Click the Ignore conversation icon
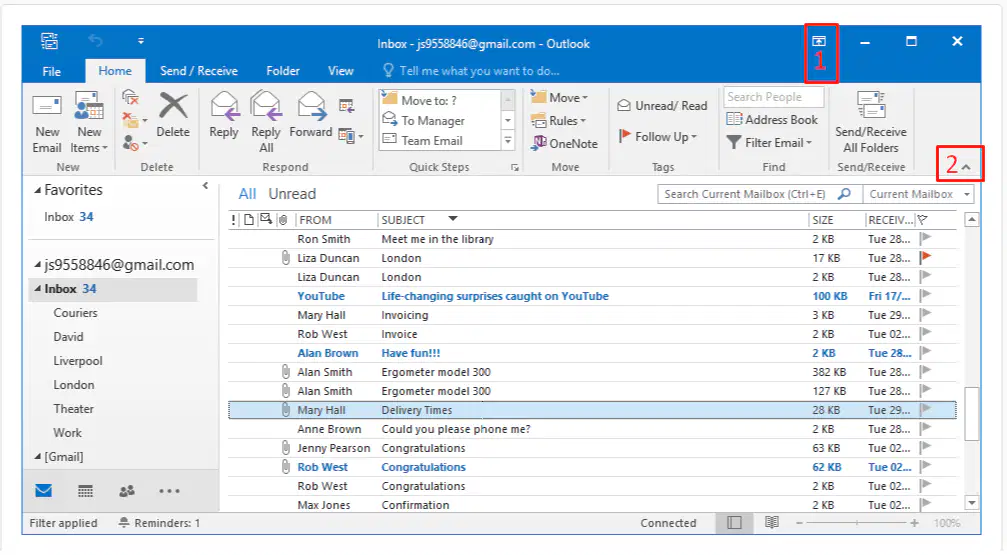Screen dimensions: 1007x555 click(x=130, y=98)
